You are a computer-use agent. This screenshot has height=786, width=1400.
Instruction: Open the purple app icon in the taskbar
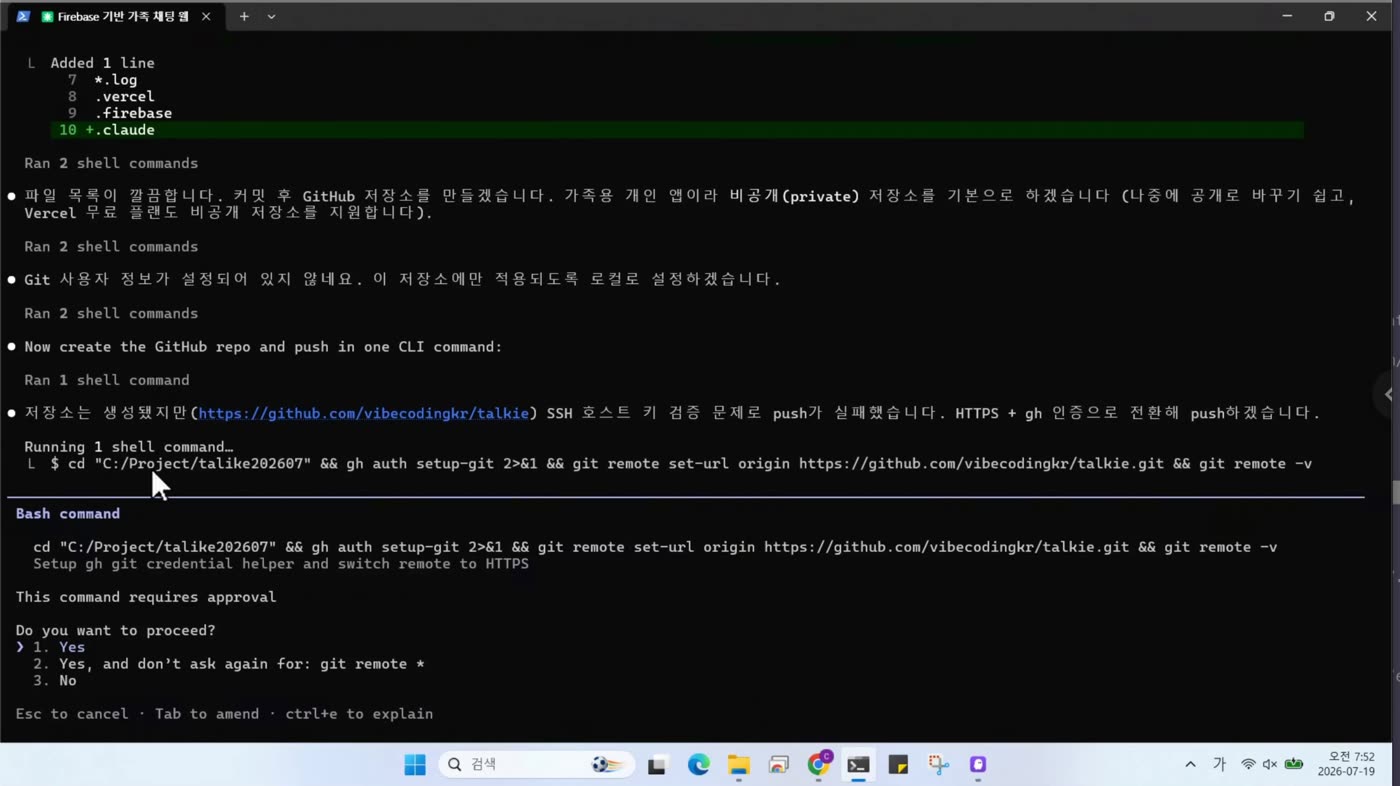click(x=978, y=765)
